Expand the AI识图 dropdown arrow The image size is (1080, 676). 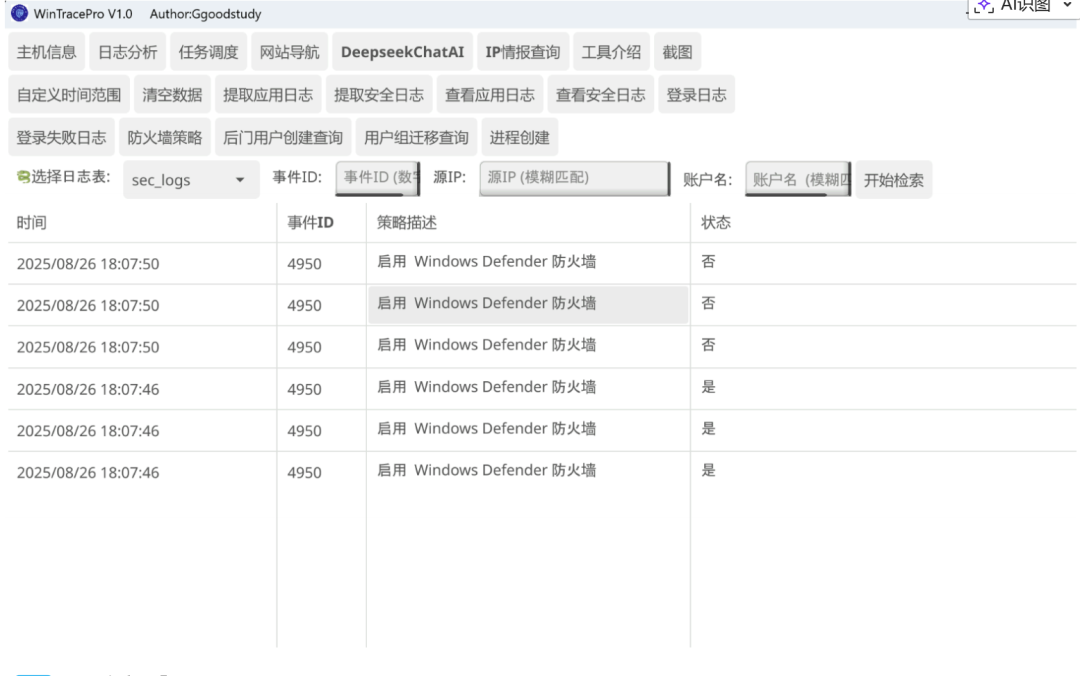click(x=1067, y=6)
